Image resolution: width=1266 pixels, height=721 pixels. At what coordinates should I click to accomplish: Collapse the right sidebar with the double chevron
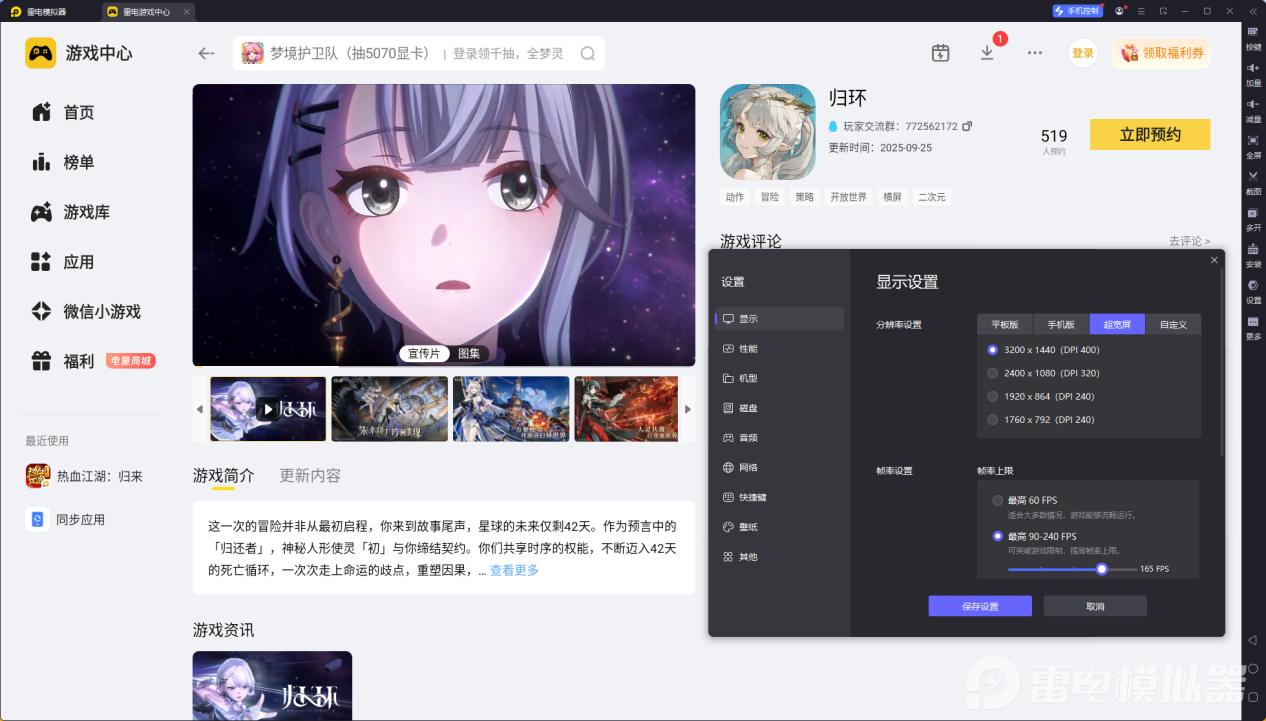pos(1252,11)
